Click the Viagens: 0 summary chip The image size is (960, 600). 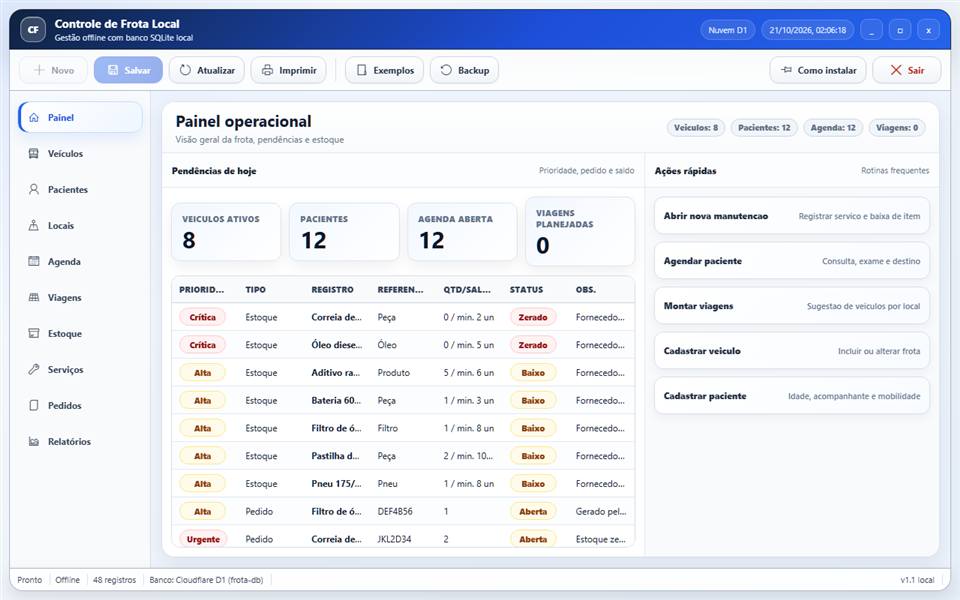click(x=897, y=127)
